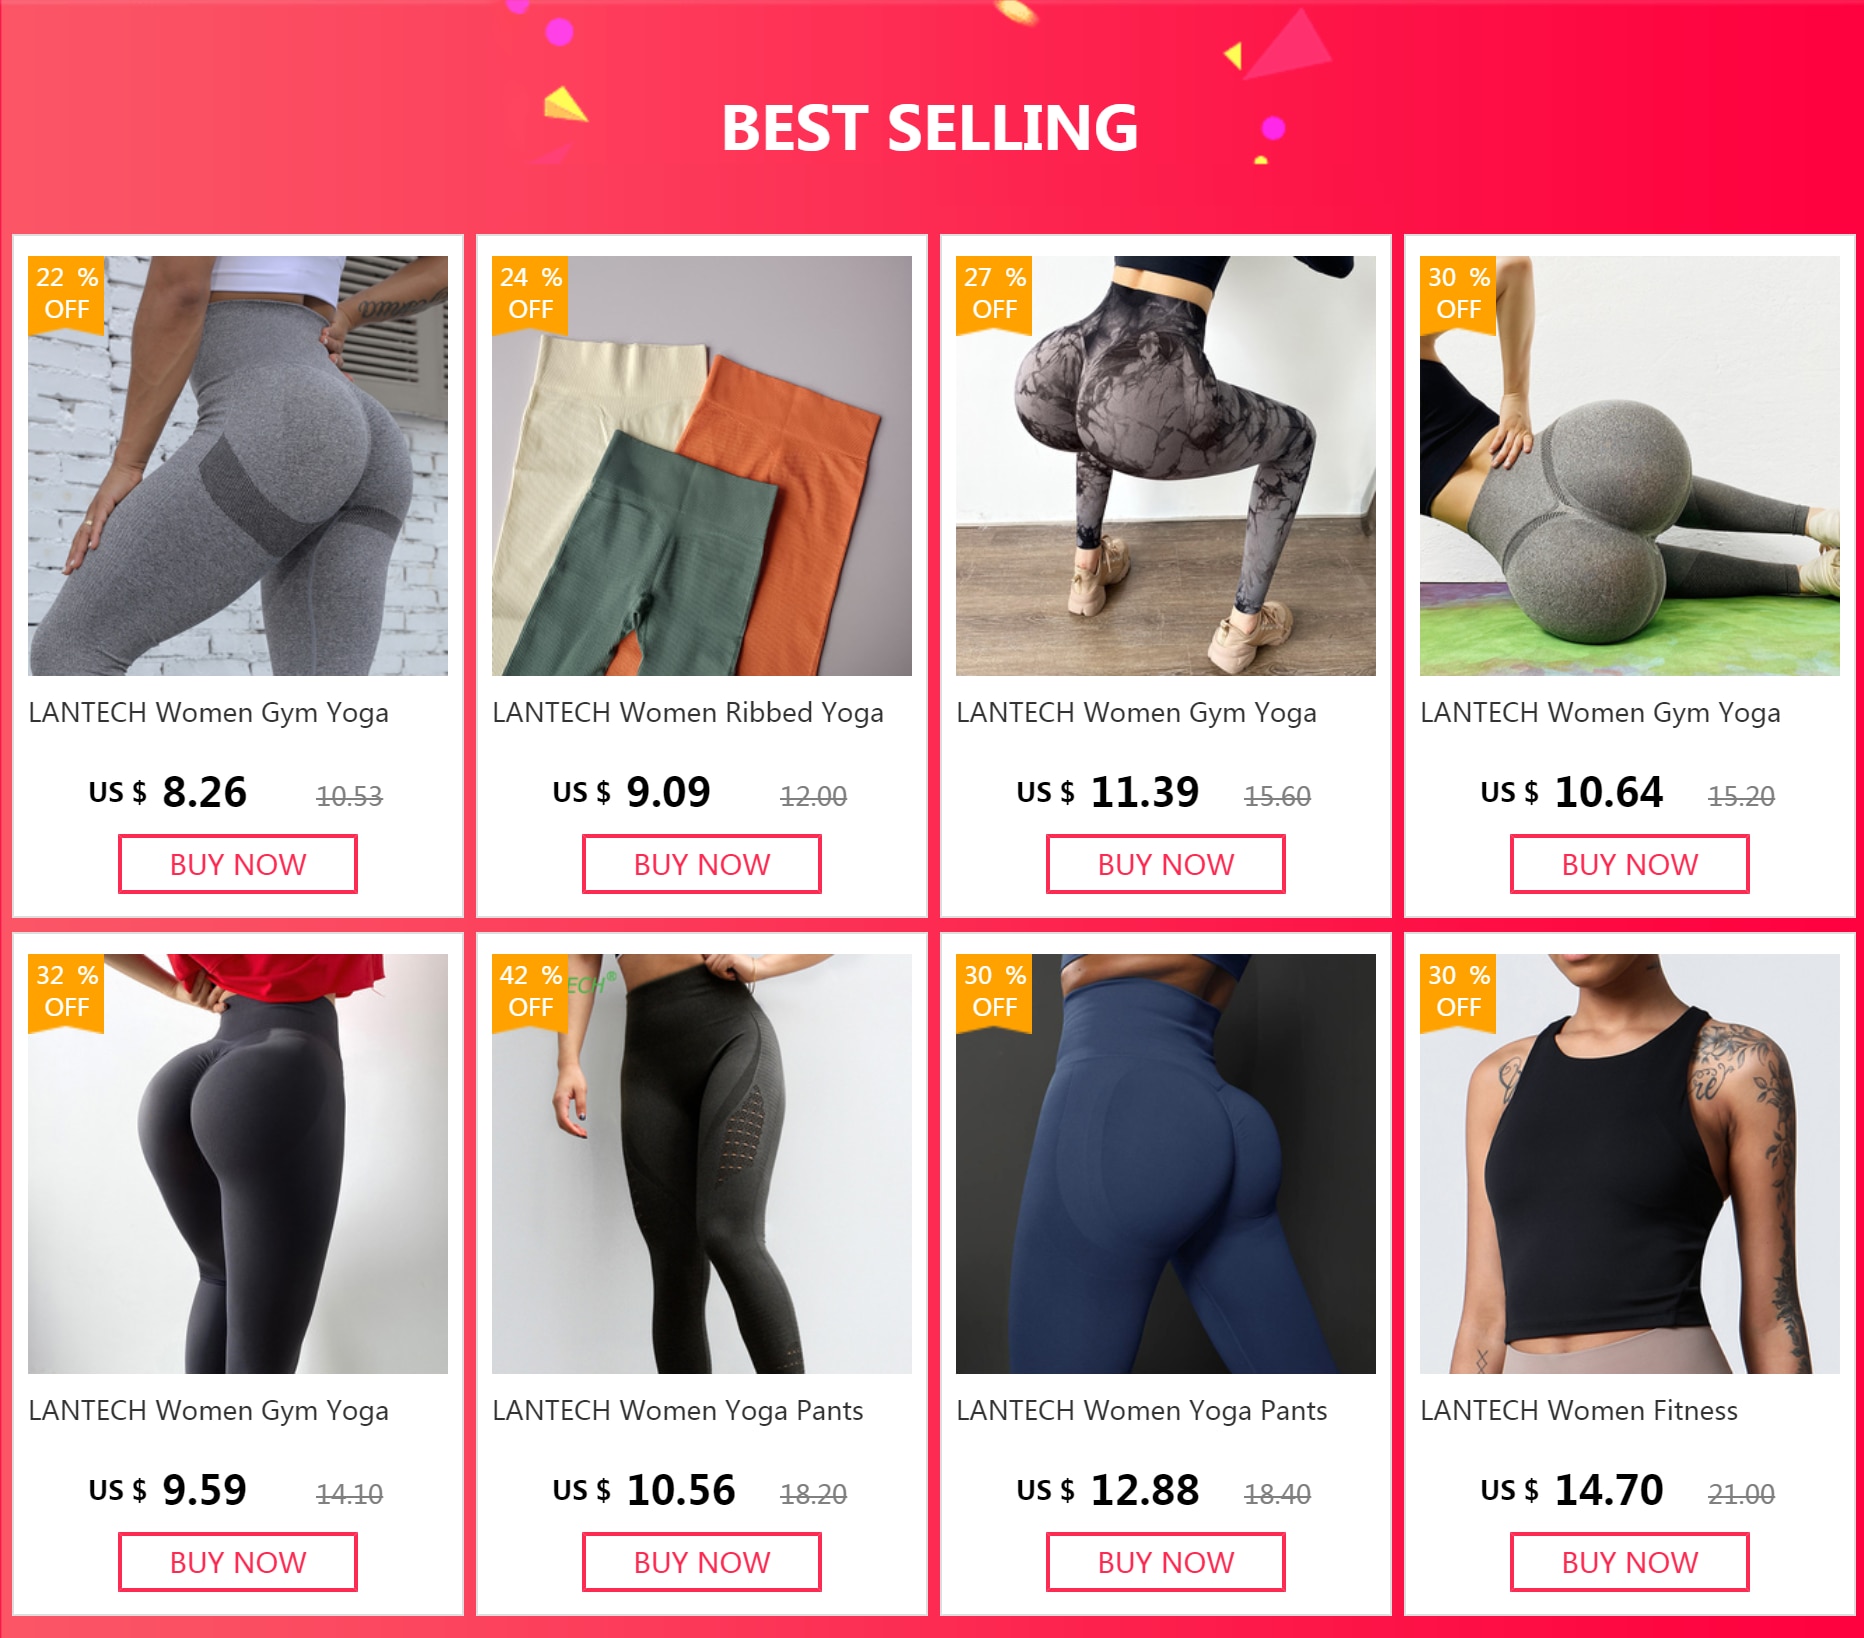
Task: Click BUY NOW under the $12.88 blue leggings
Action: (1166, 1562)
